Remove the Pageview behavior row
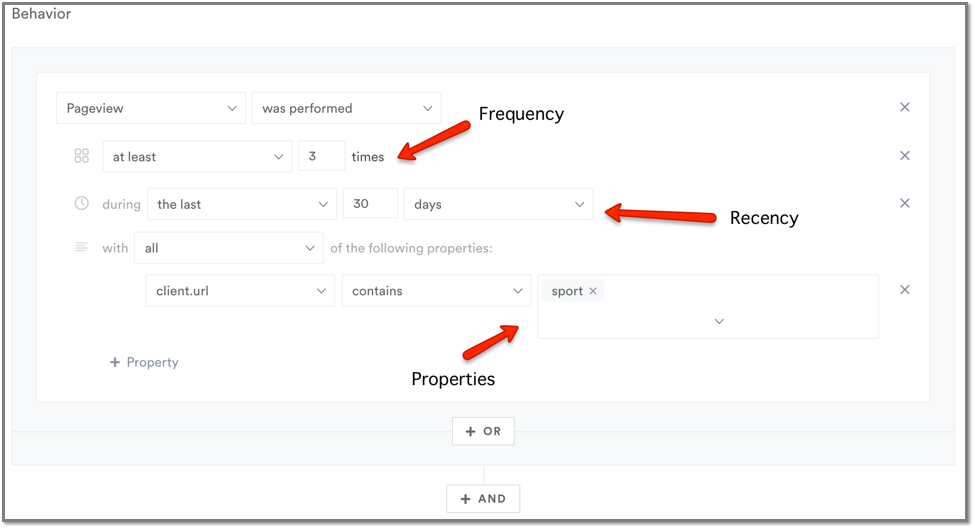This screenshot has height=529, width=975. pos(905,107)
